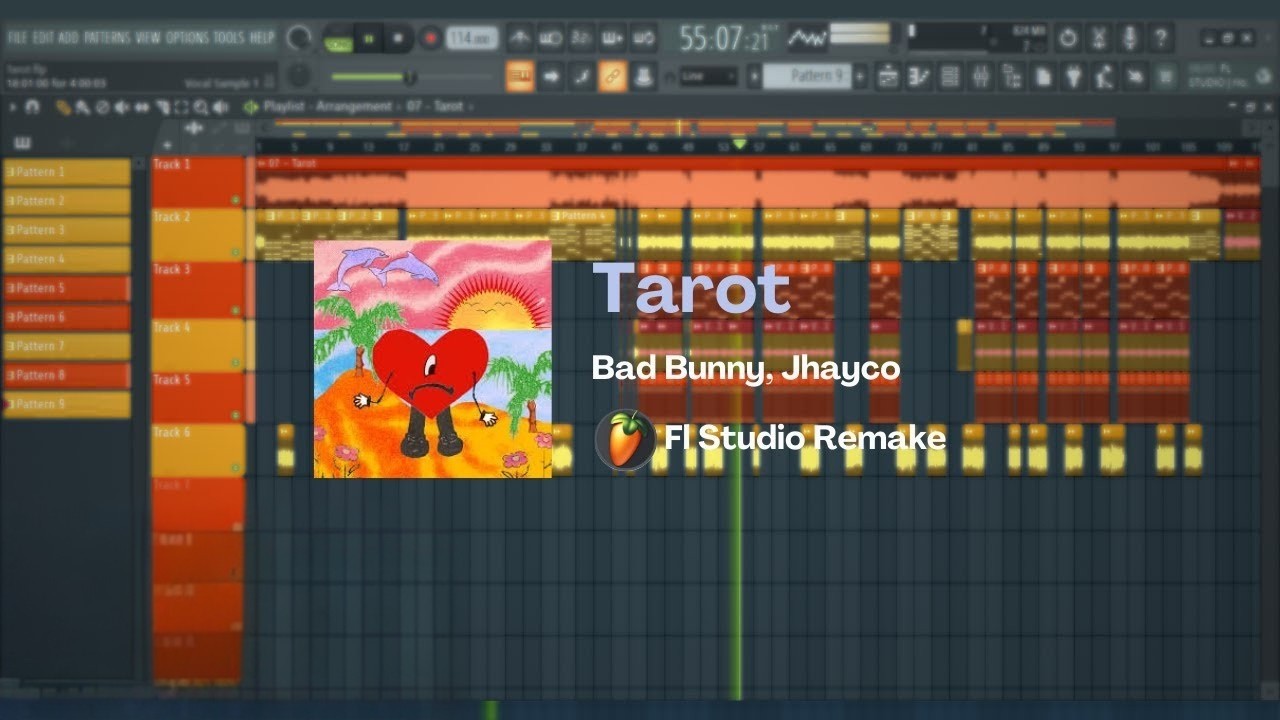Image resolution: width=1280 pixels, height=720 pixels.
Task: Toggle the loop recording icon
Action: point(643,39)
